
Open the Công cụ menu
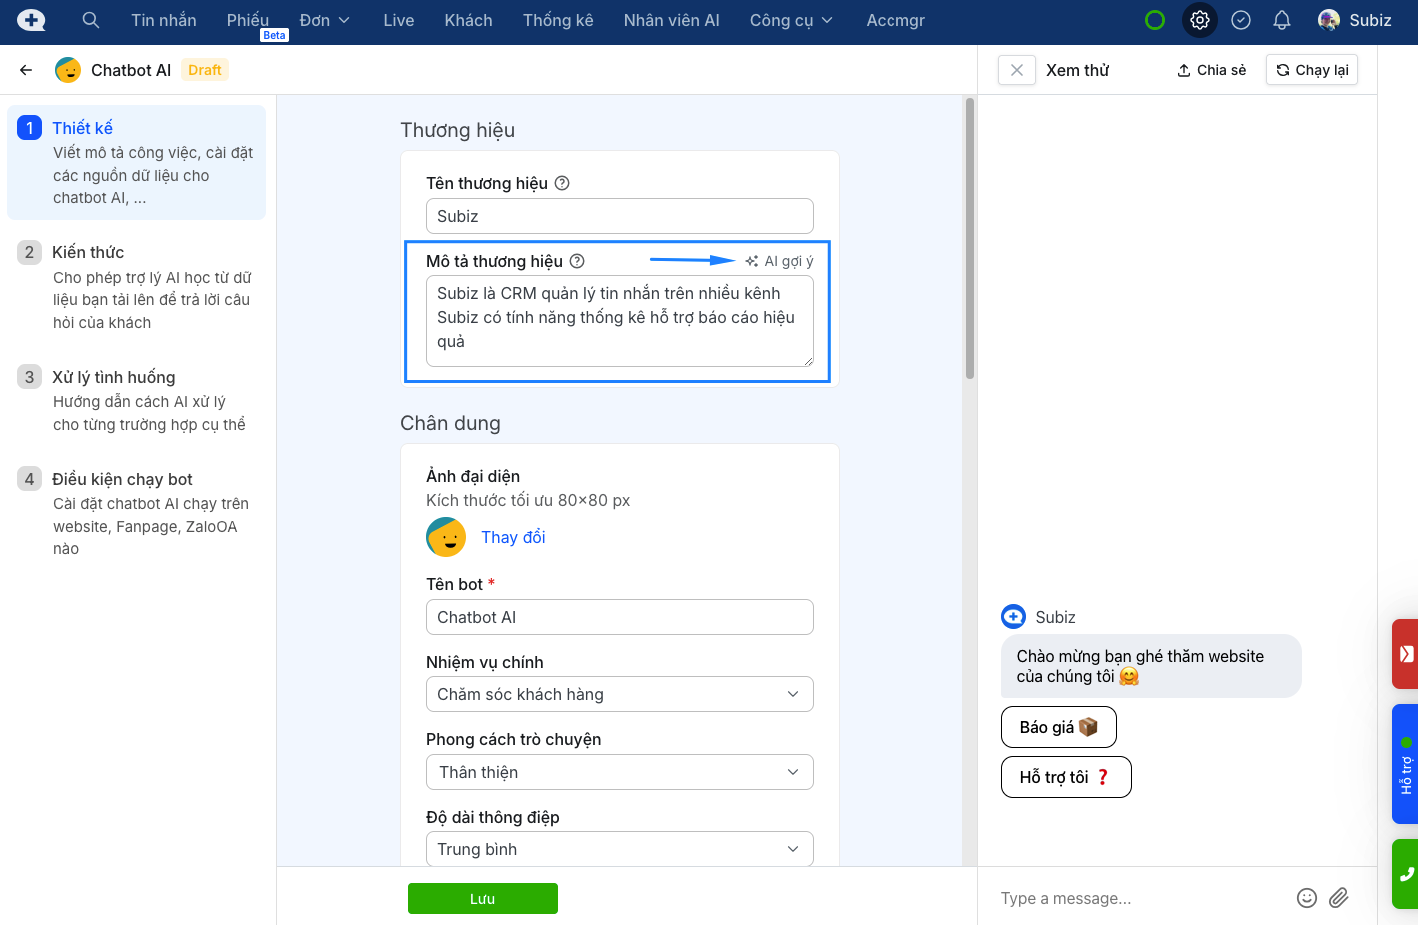coord(790,20)
